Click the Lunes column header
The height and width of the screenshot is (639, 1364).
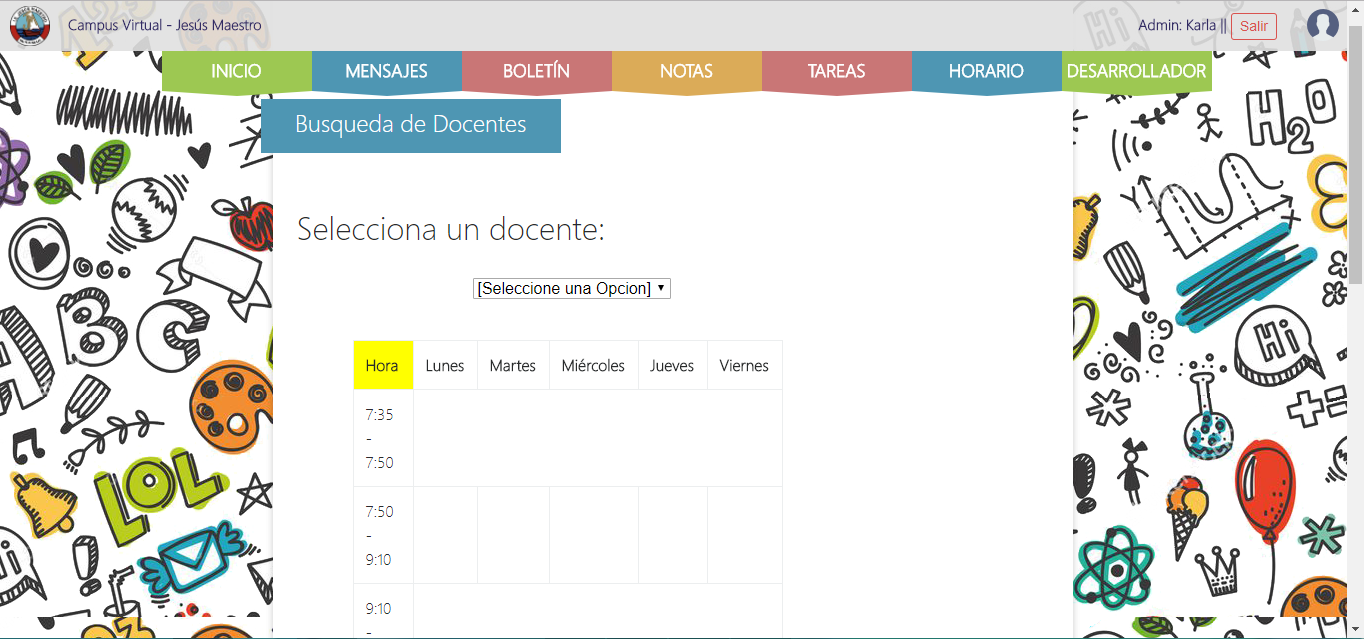pyautogui.click(x=445, y=365)
